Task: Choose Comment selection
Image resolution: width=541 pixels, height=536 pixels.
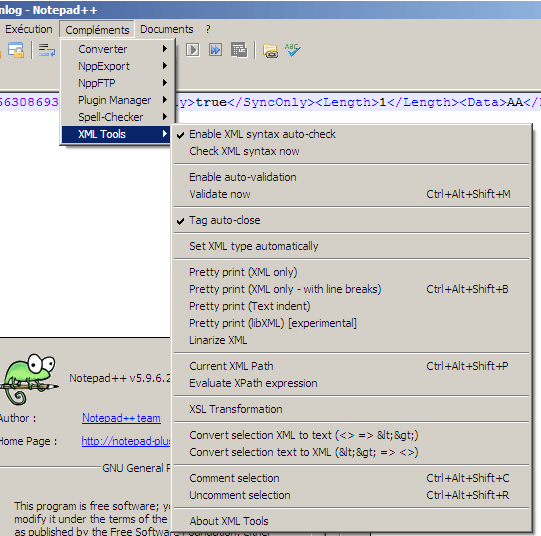Action: click(x=352, y=478)
